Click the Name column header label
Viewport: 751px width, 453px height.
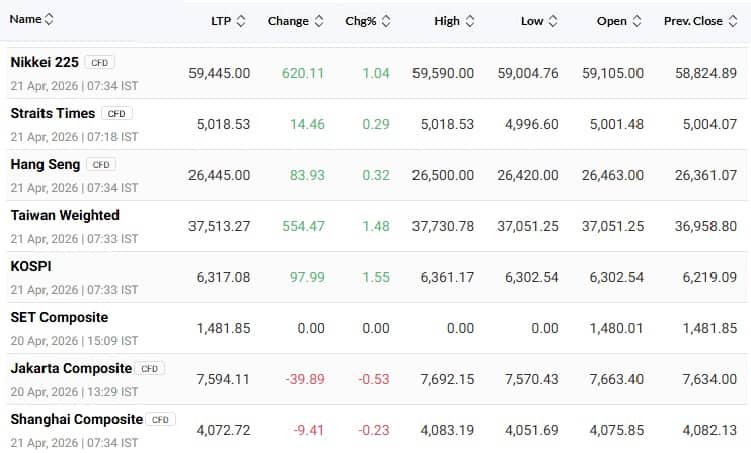(25, 19)
